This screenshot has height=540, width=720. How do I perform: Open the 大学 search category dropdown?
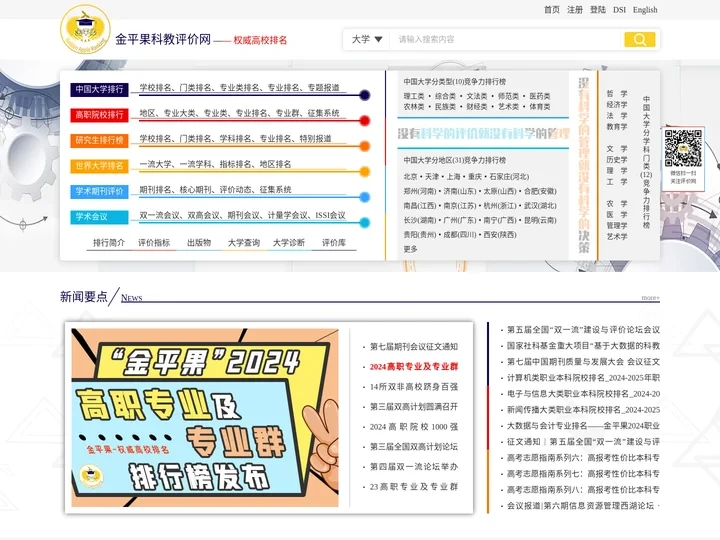tap(367, 39)
